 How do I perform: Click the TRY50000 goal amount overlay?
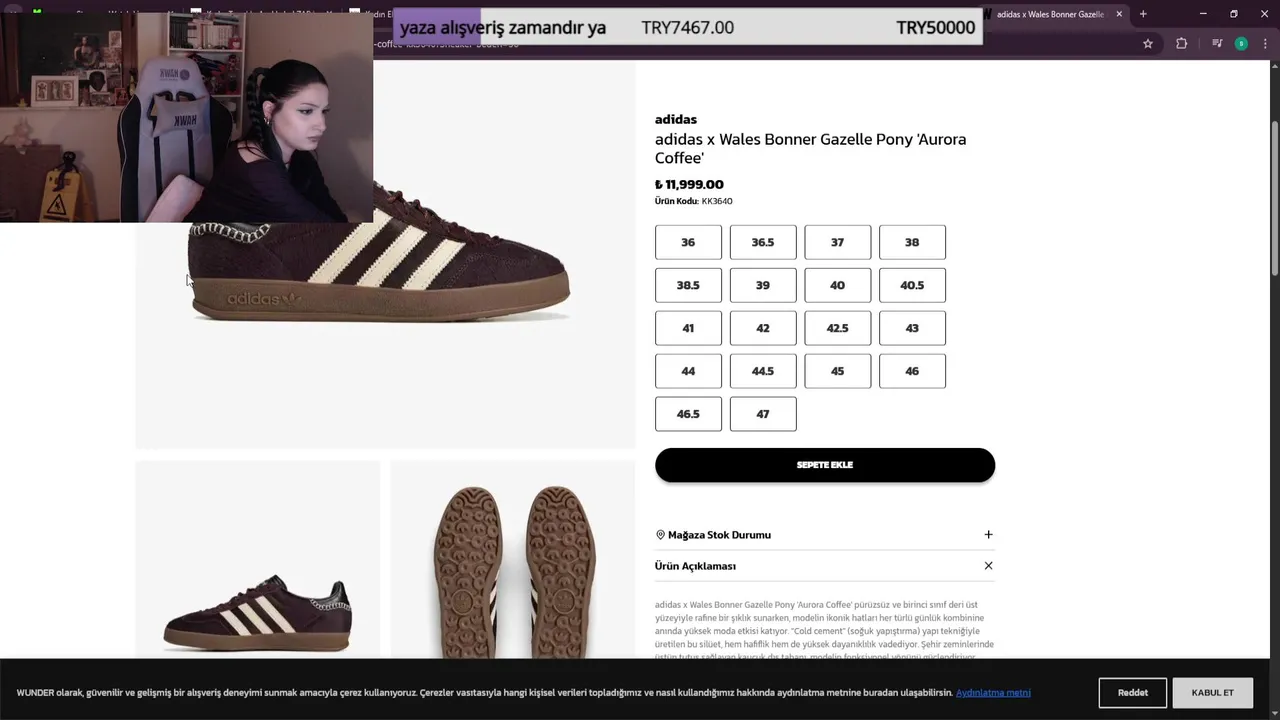[936, 28]
